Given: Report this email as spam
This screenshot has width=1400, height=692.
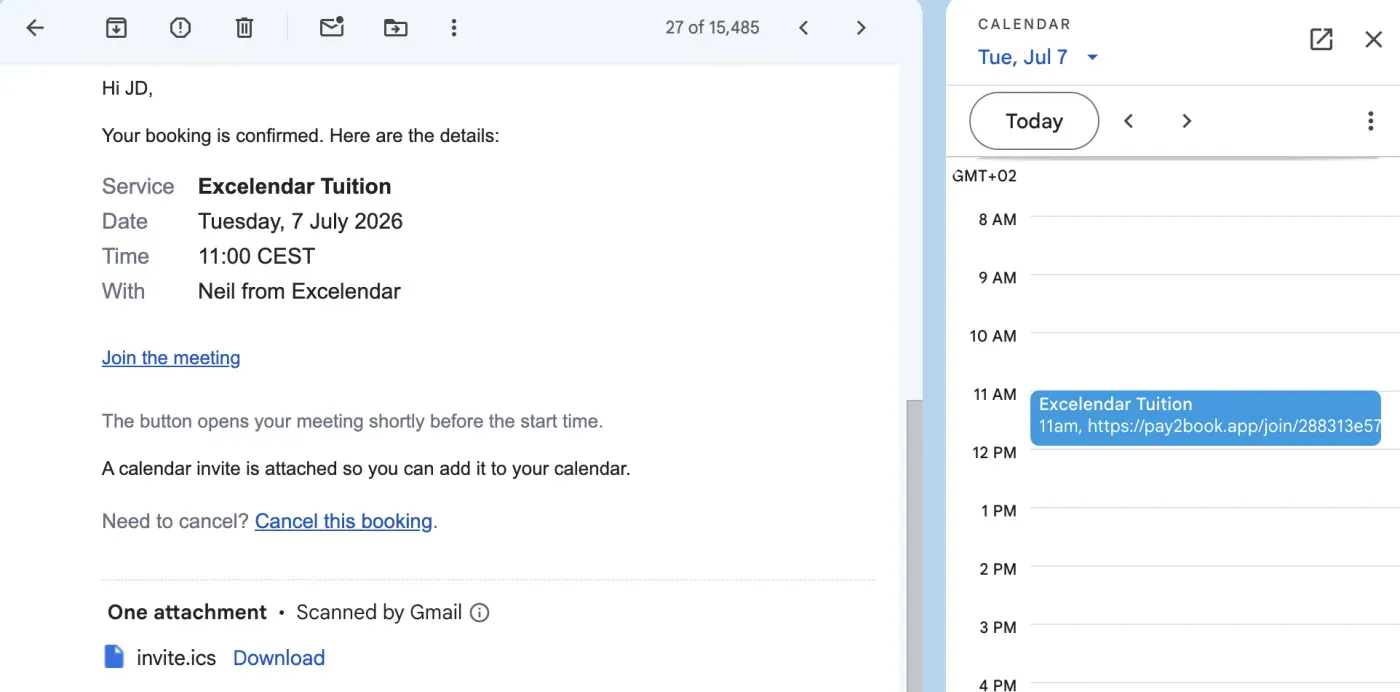Looking at the screenshot, I should click(180, 28).
